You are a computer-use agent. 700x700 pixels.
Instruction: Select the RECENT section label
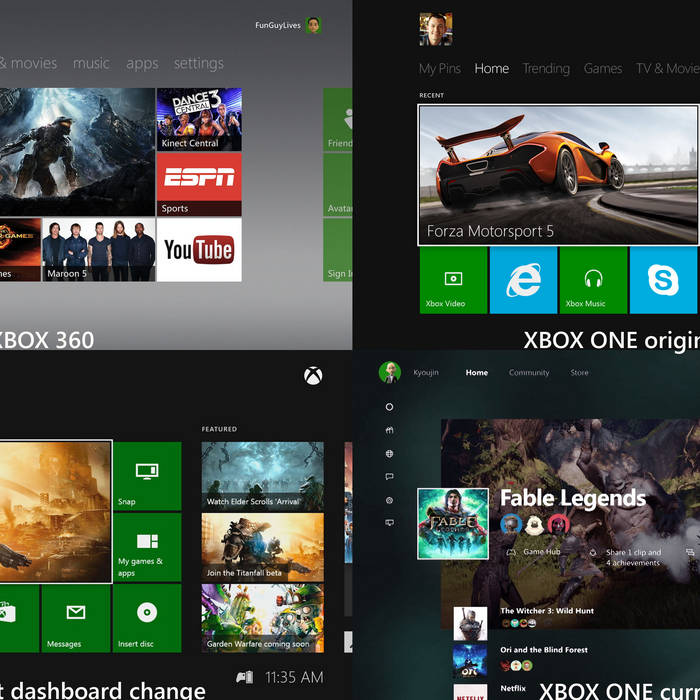coord(431,95)
